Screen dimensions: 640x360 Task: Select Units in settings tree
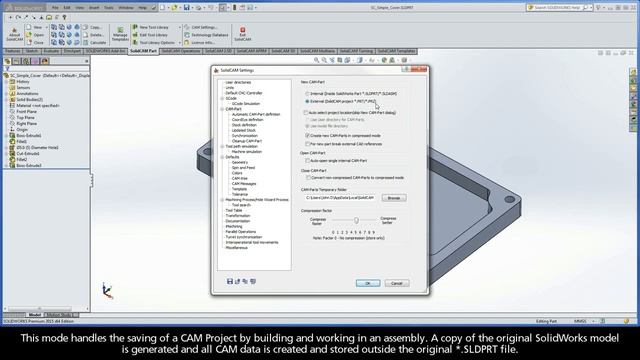230,88
